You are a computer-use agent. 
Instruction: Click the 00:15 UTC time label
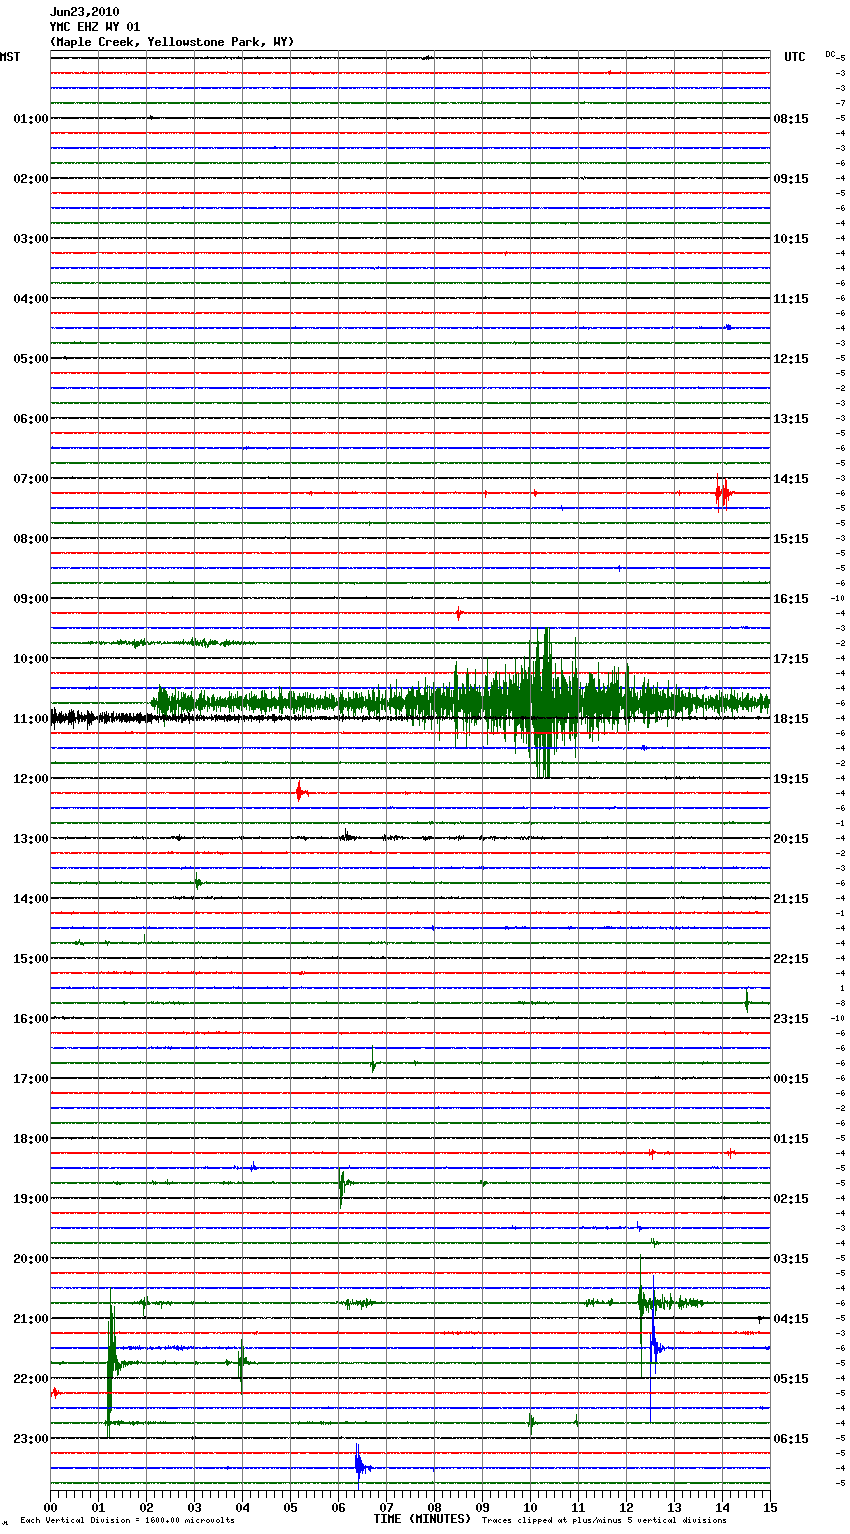[791, 1079]
